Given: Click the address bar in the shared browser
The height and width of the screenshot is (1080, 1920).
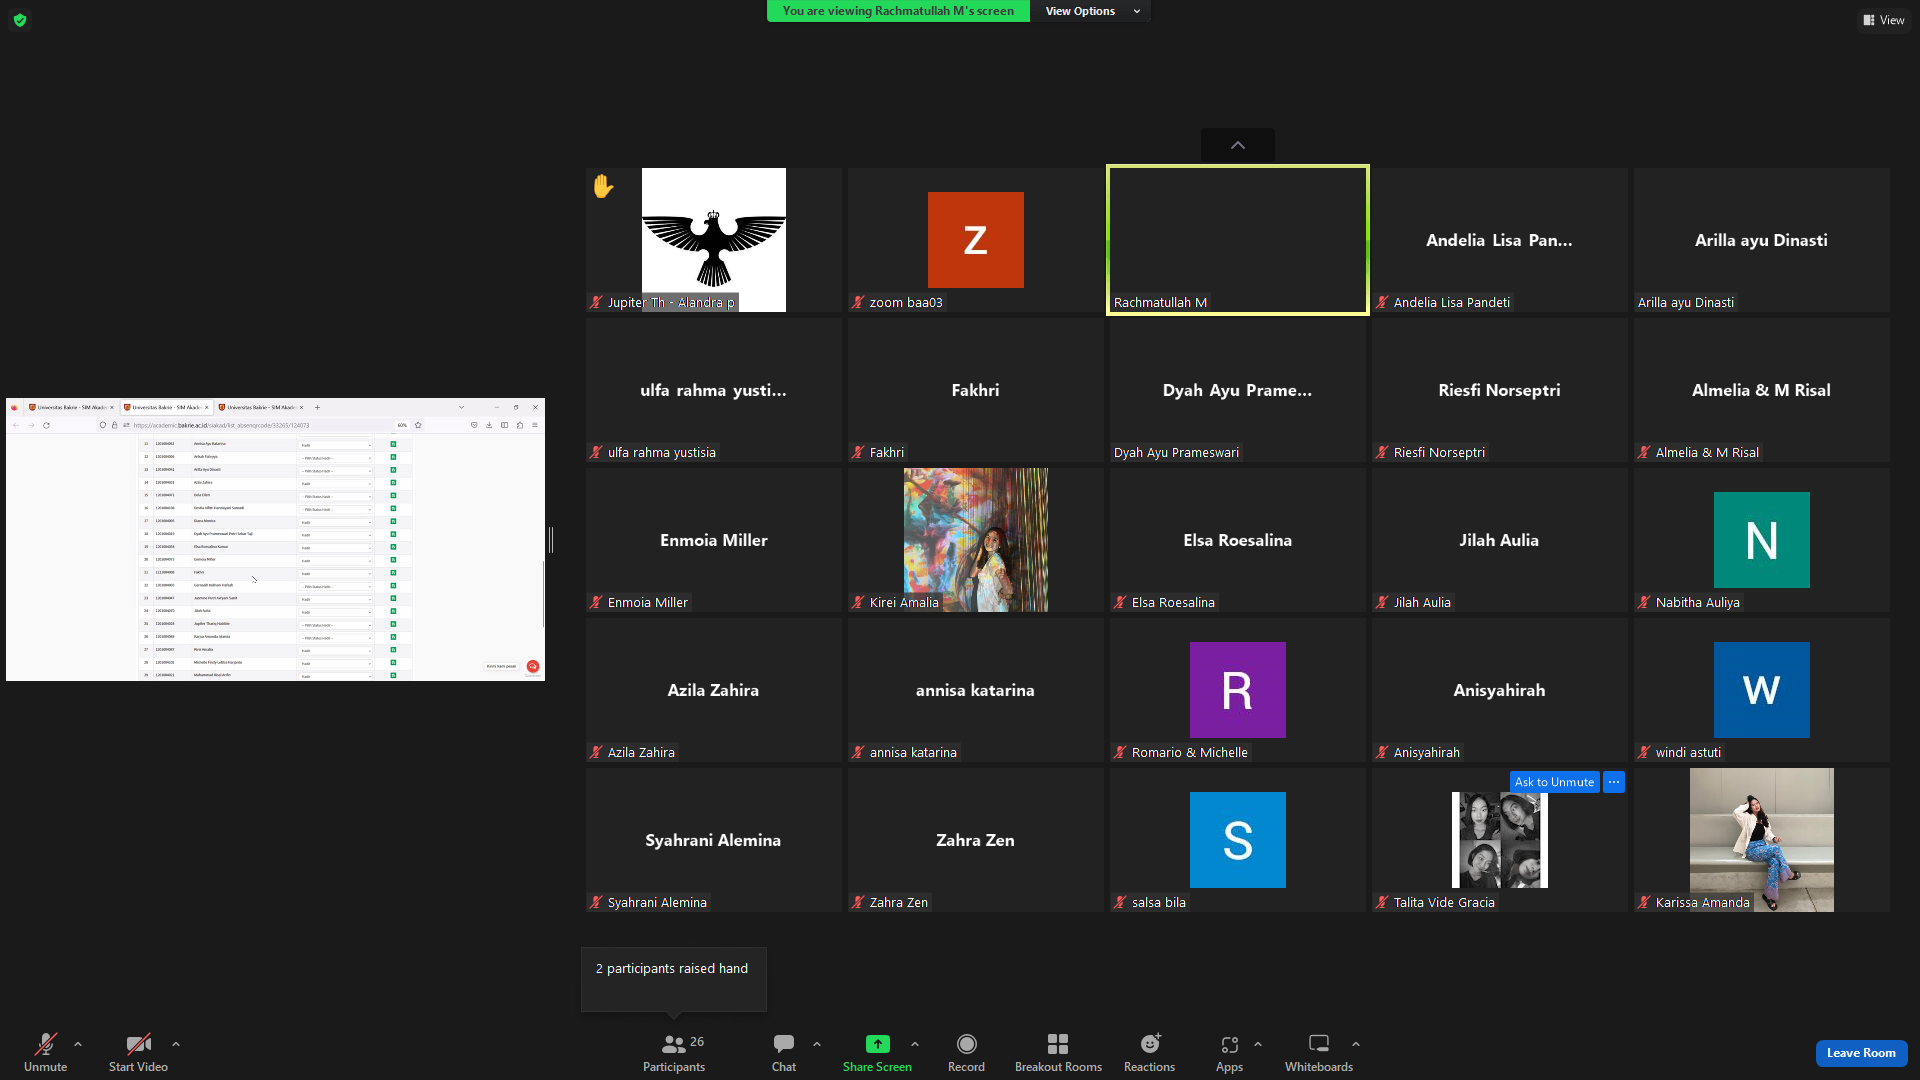Looking at the screenshot, I should (262, 425).
